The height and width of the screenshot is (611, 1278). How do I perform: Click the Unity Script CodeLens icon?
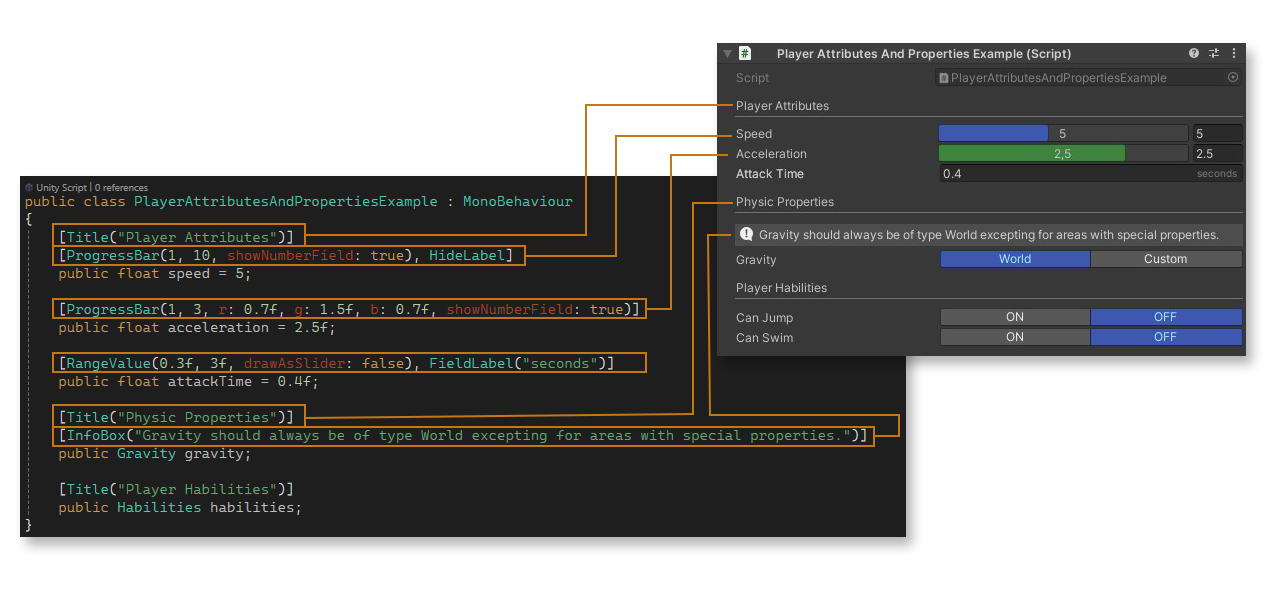tap(30, 187)
